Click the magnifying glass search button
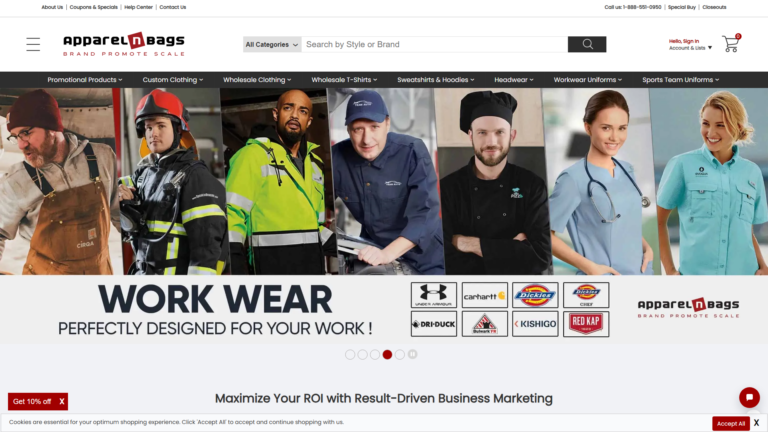The height and width of the screenshot is (432, 768). [587, 45]
